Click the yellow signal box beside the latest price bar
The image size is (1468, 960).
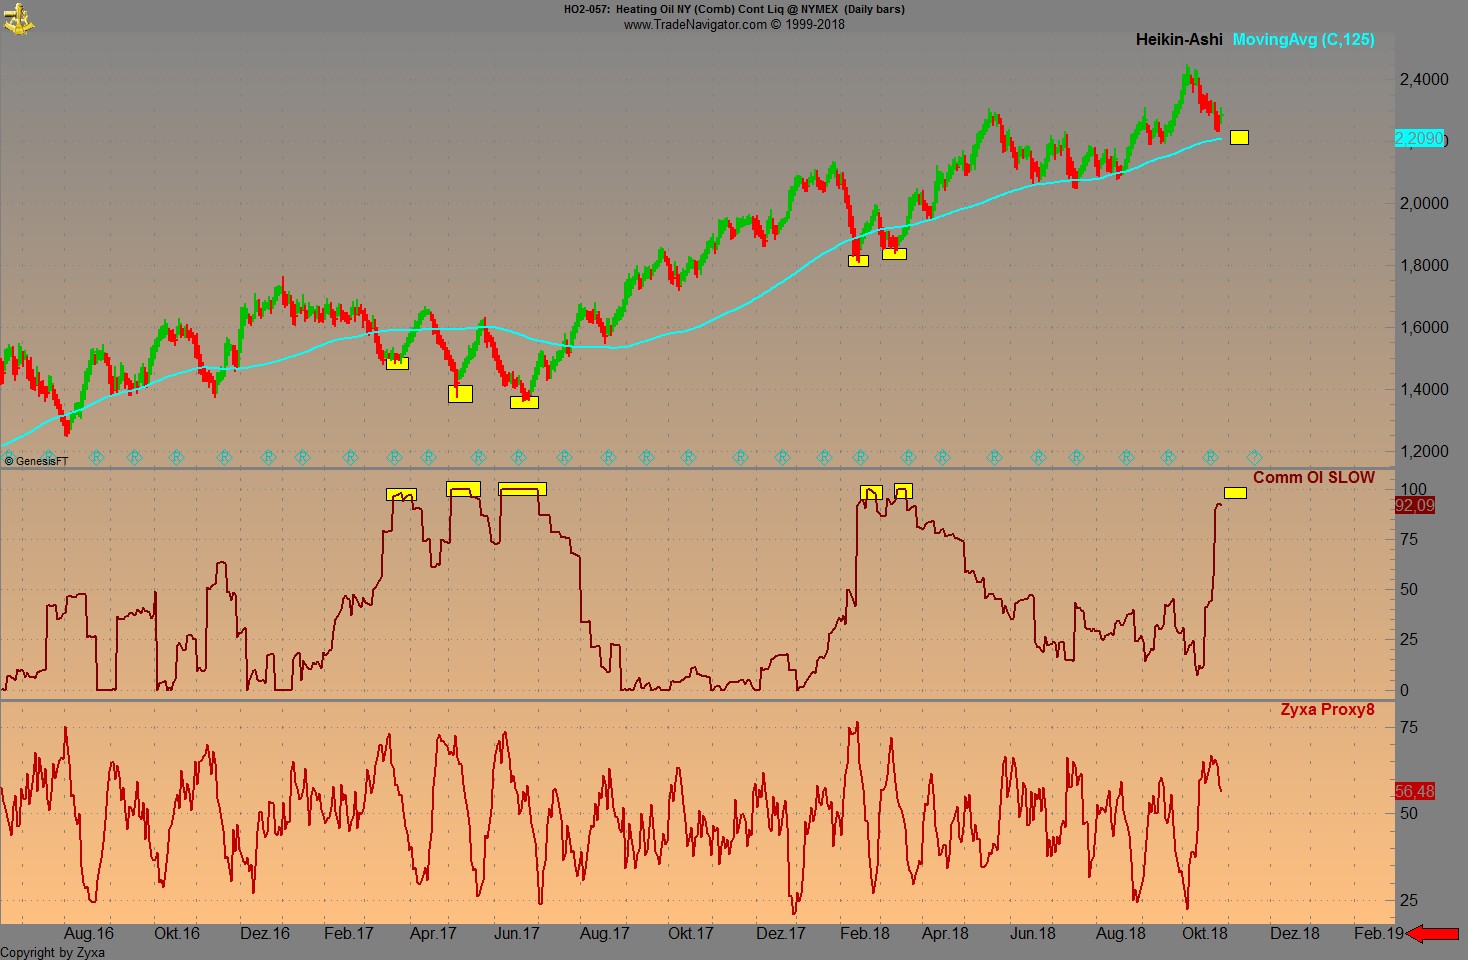[1238, 137]
